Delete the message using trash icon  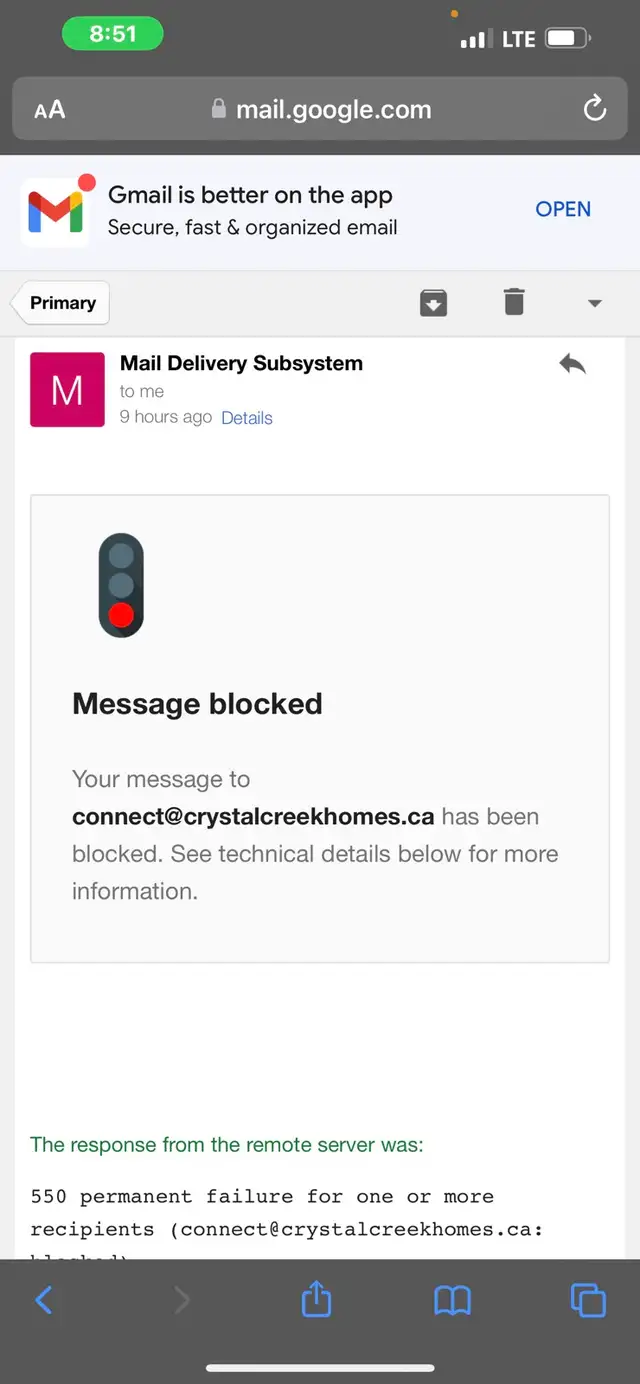tap(514, 302)
